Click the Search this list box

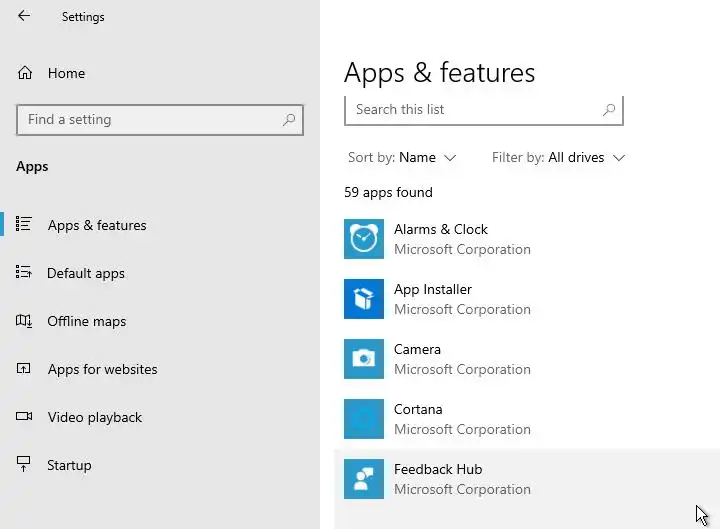tap(470, 110)
